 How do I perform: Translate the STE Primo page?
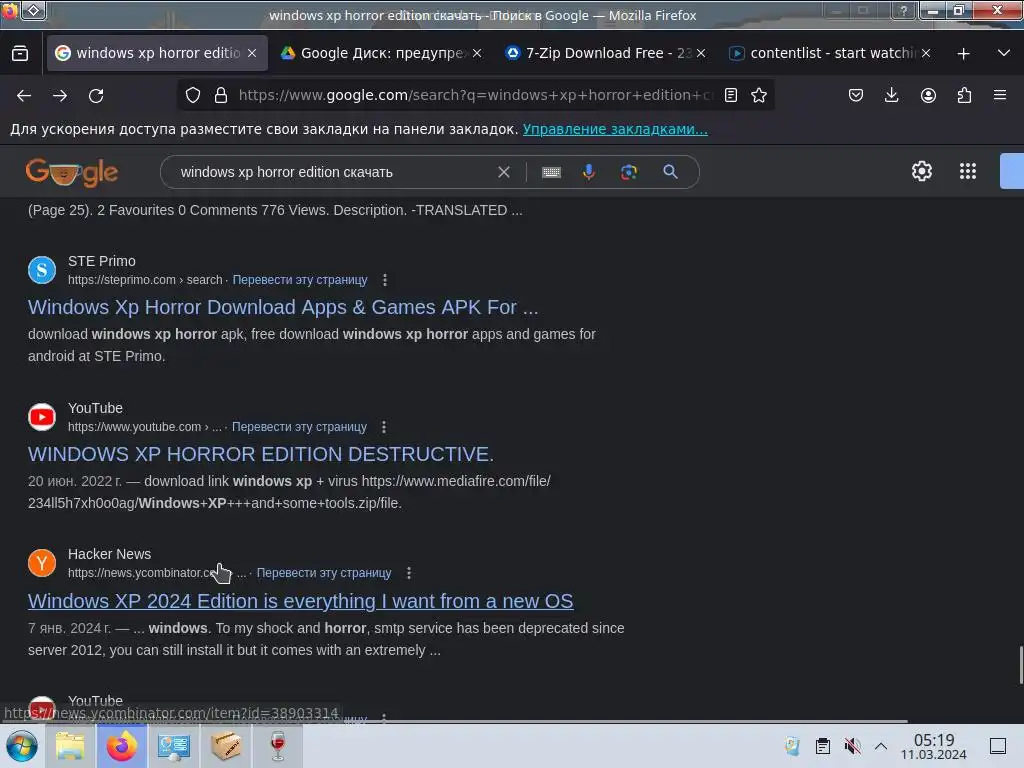[300, 280]
